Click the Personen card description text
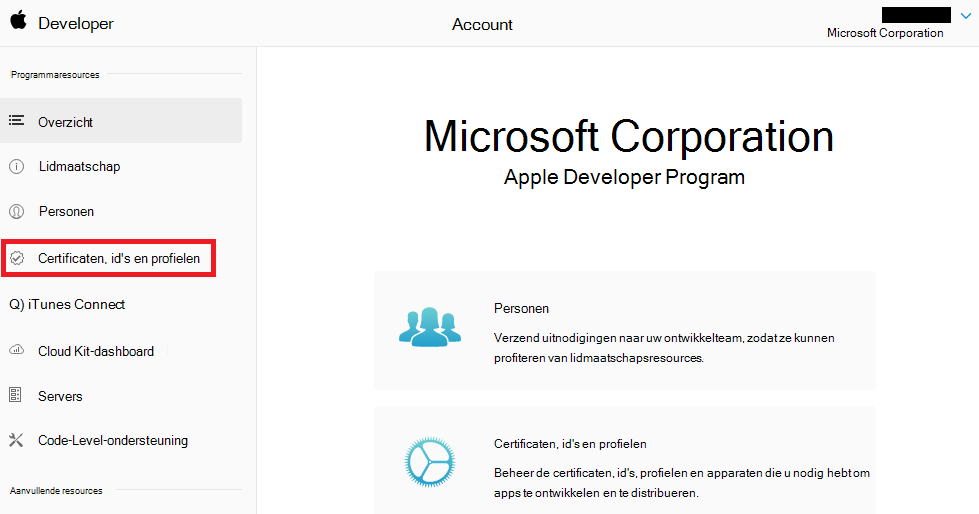979x514 pixels. [664, 348]
